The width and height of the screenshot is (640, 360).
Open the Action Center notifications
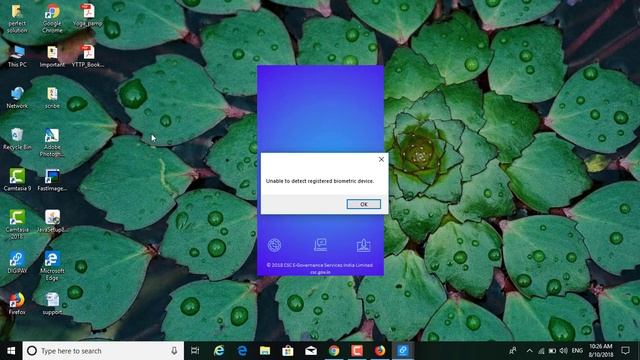[625, 351]
